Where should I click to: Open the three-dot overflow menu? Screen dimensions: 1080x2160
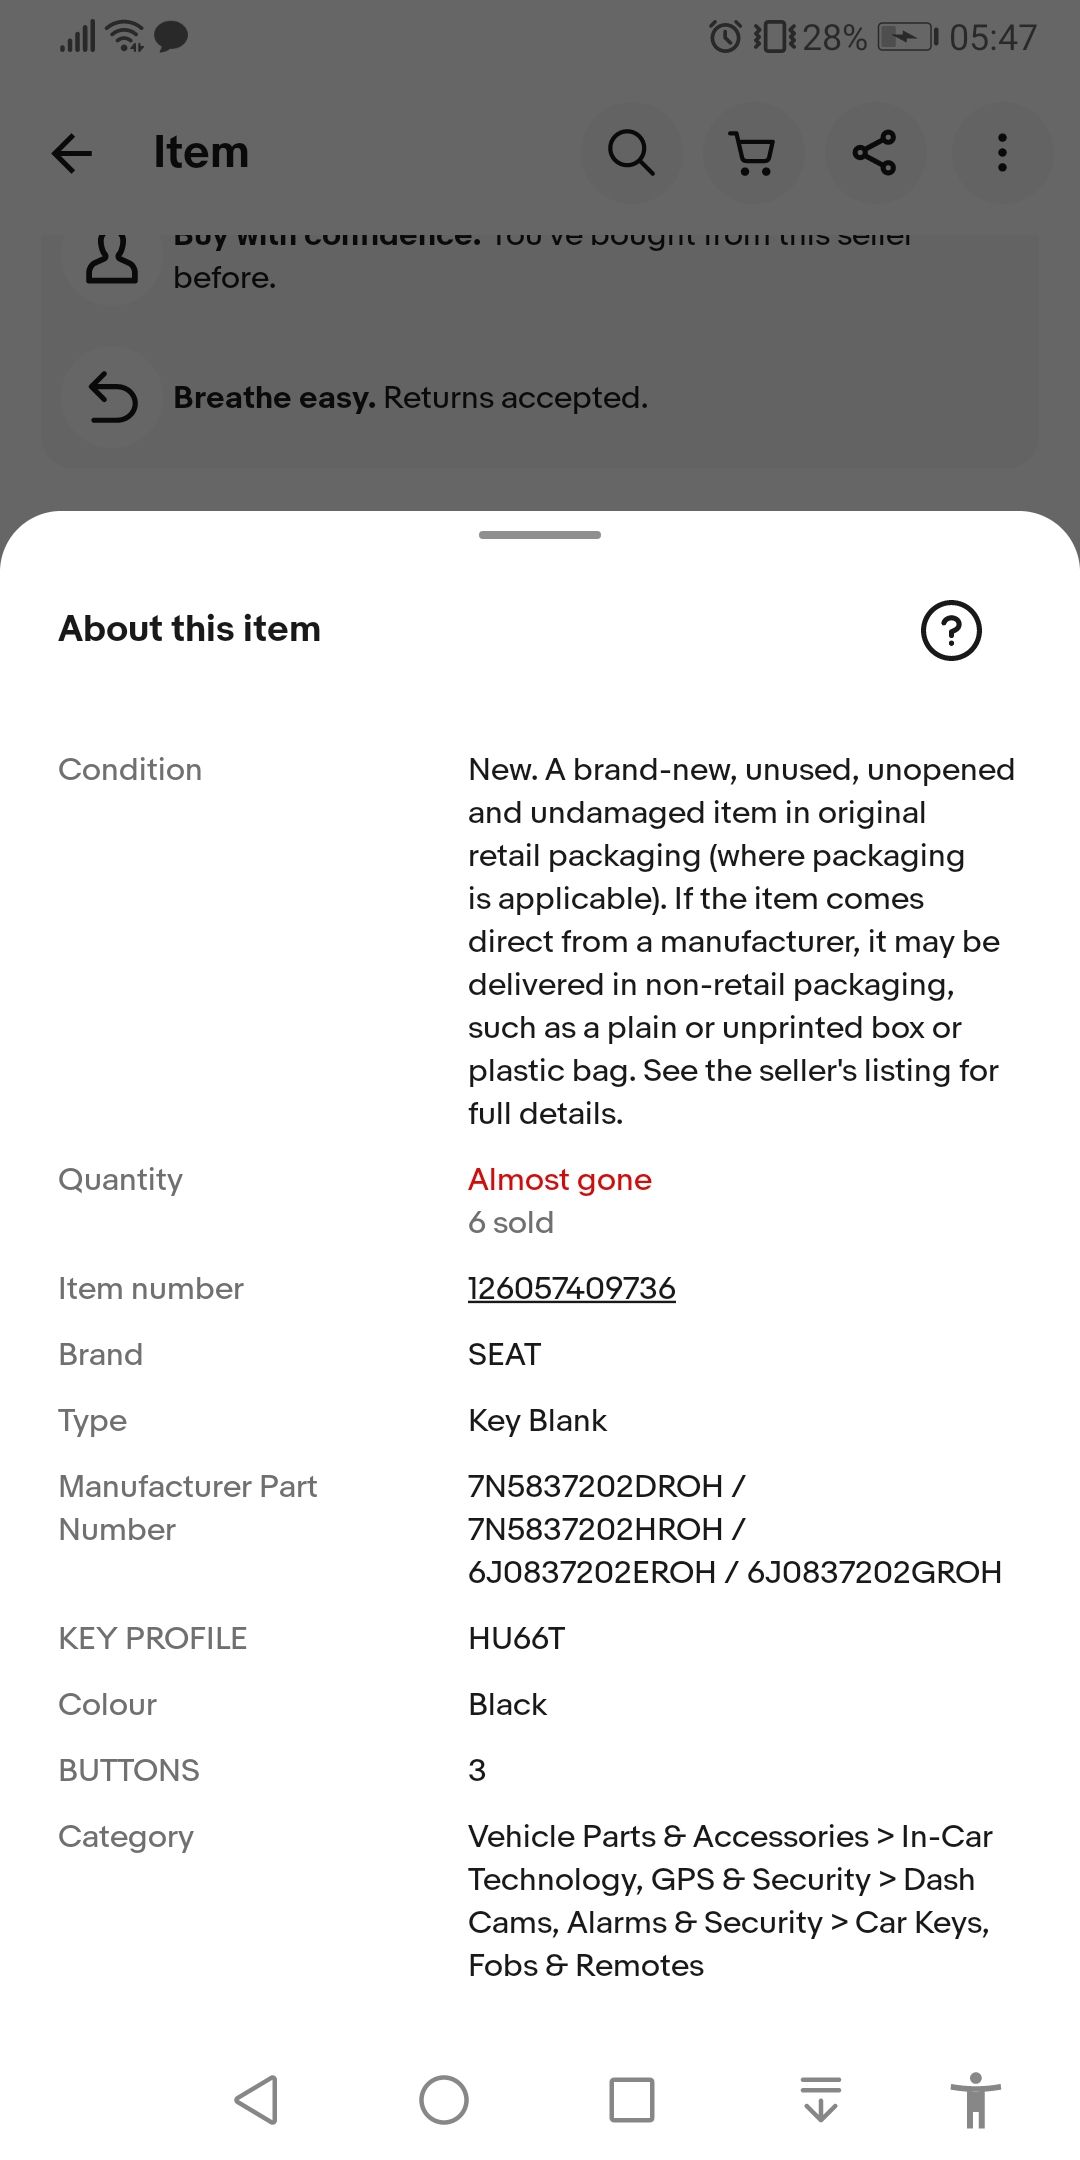tap(1002, 154)
